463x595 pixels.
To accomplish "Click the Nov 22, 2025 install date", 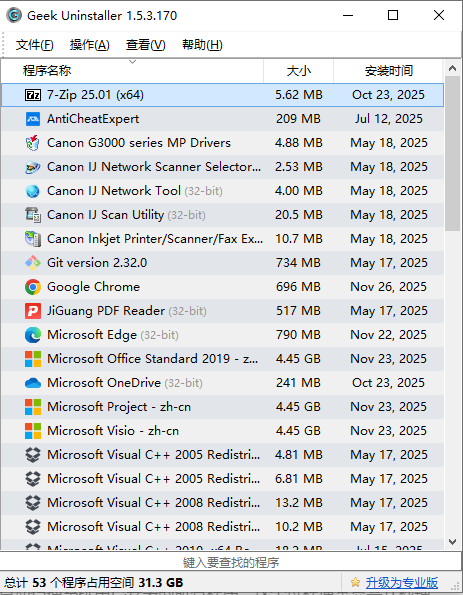I will pos(389,335).
